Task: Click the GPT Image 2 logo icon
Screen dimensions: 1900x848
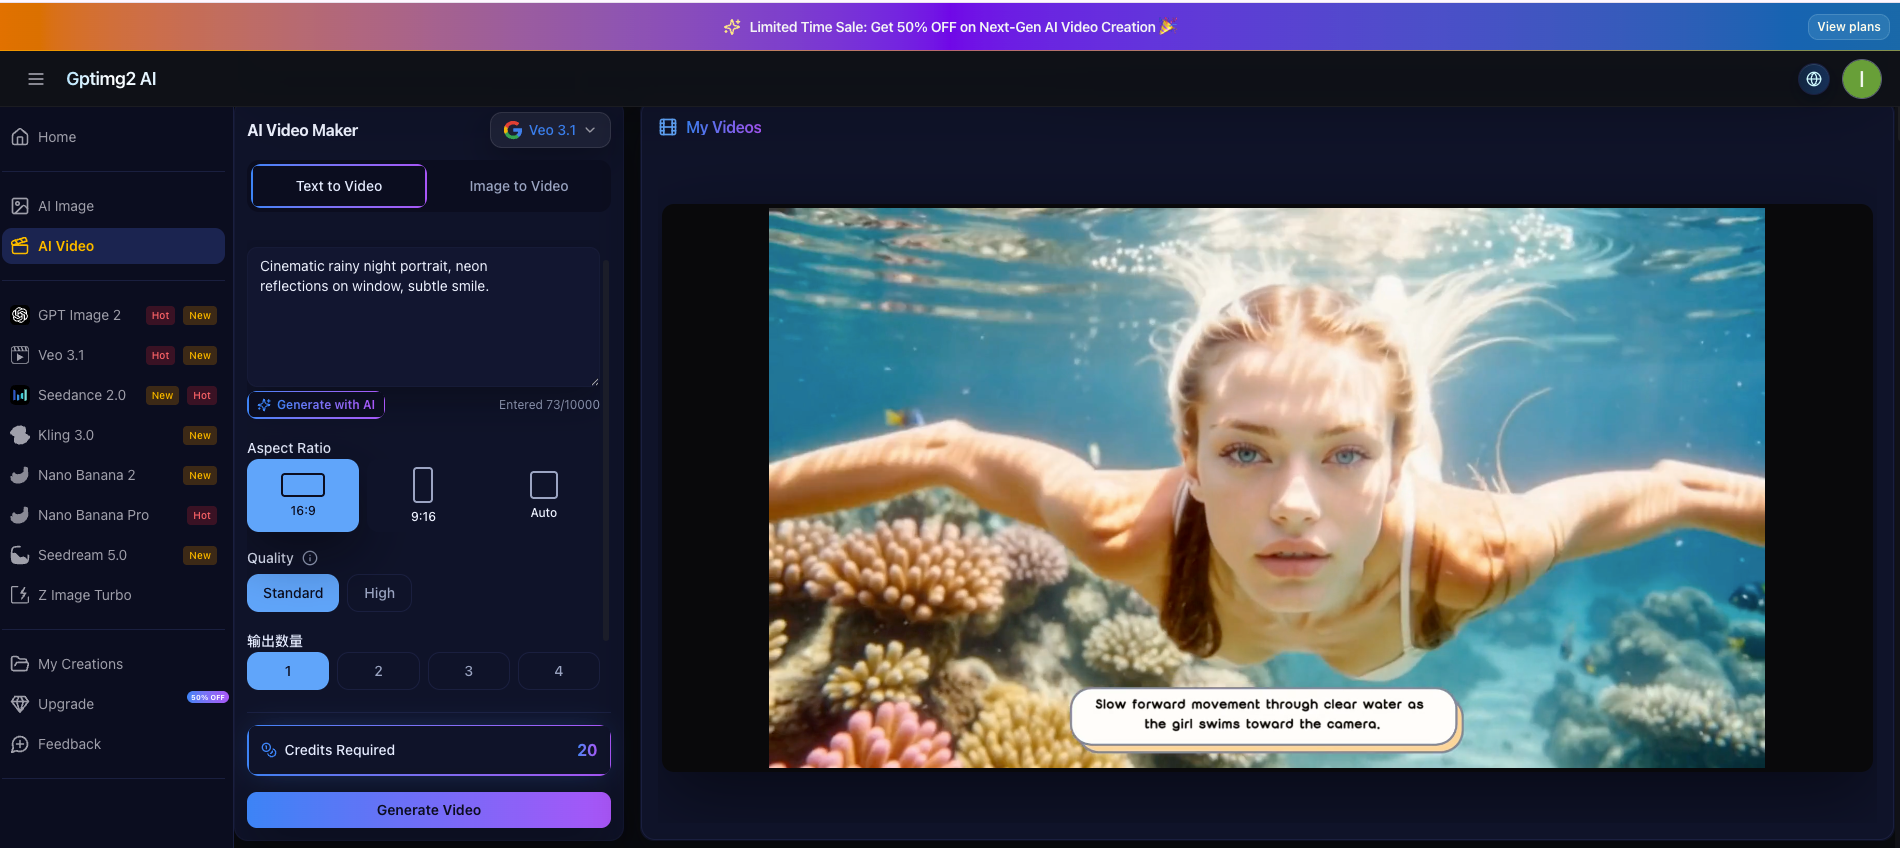Action: (x=20, y=315)
